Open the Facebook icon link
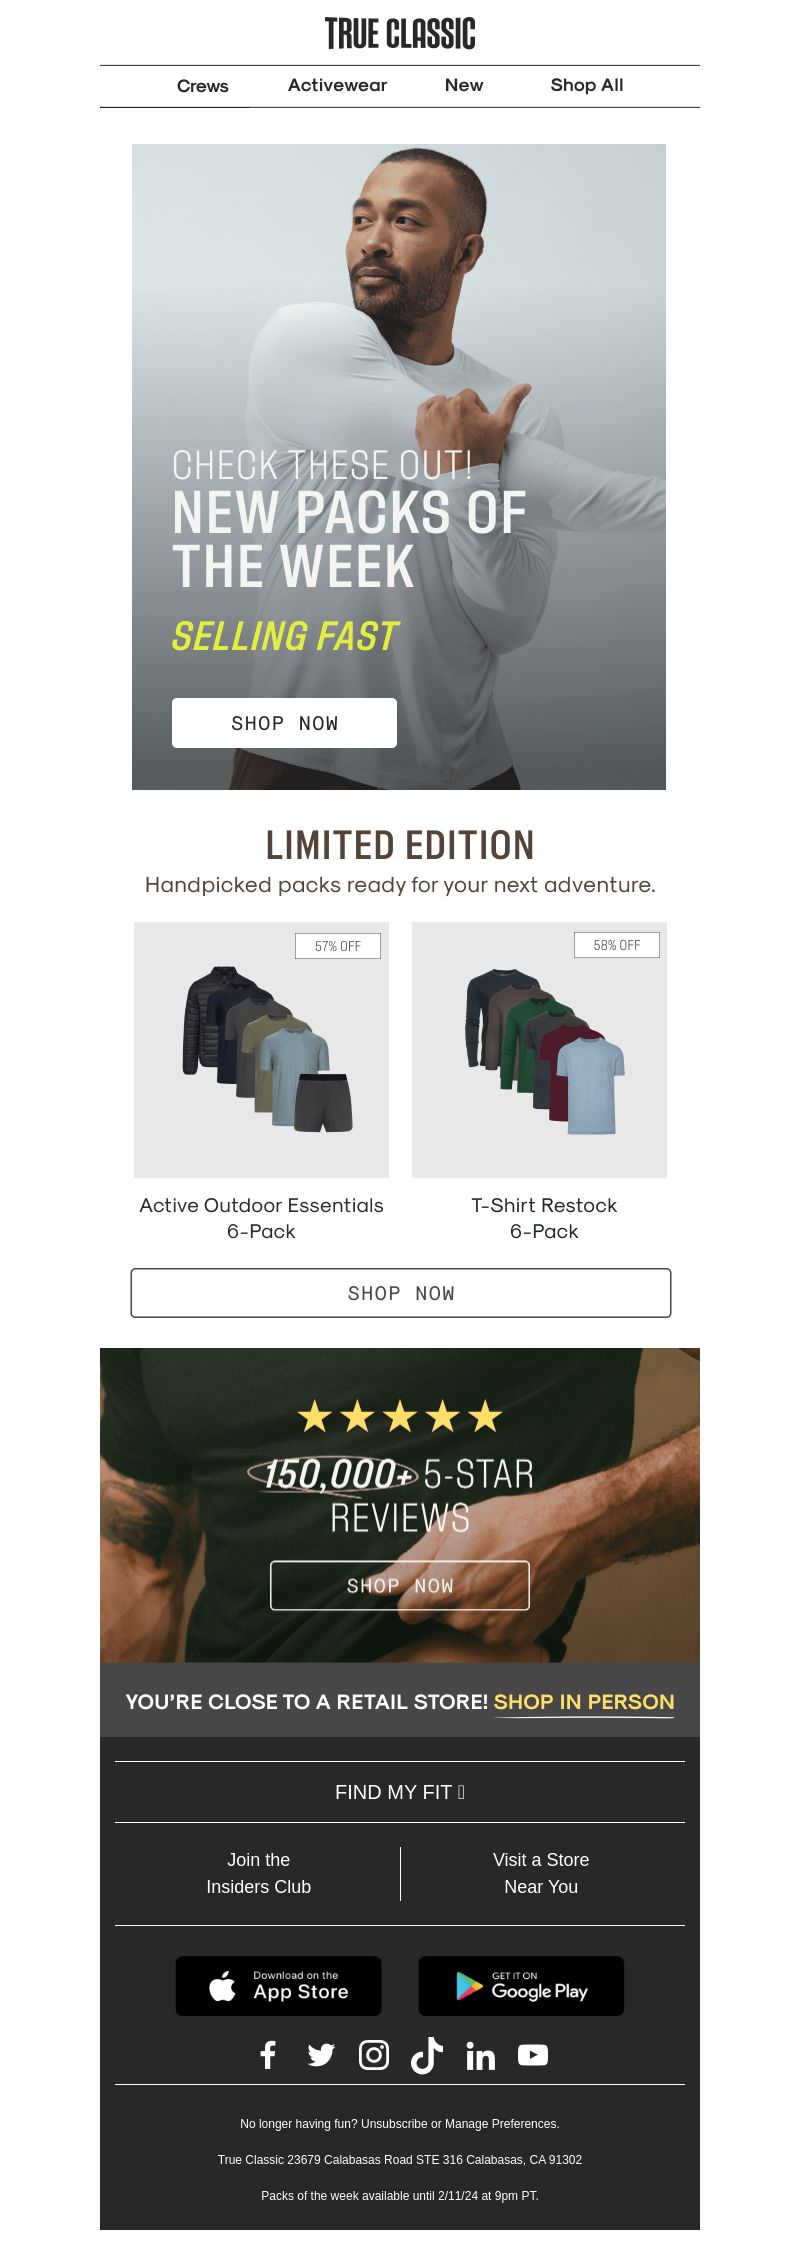The height and width of the screenshot is (2268, 800). pos(268,2055)
